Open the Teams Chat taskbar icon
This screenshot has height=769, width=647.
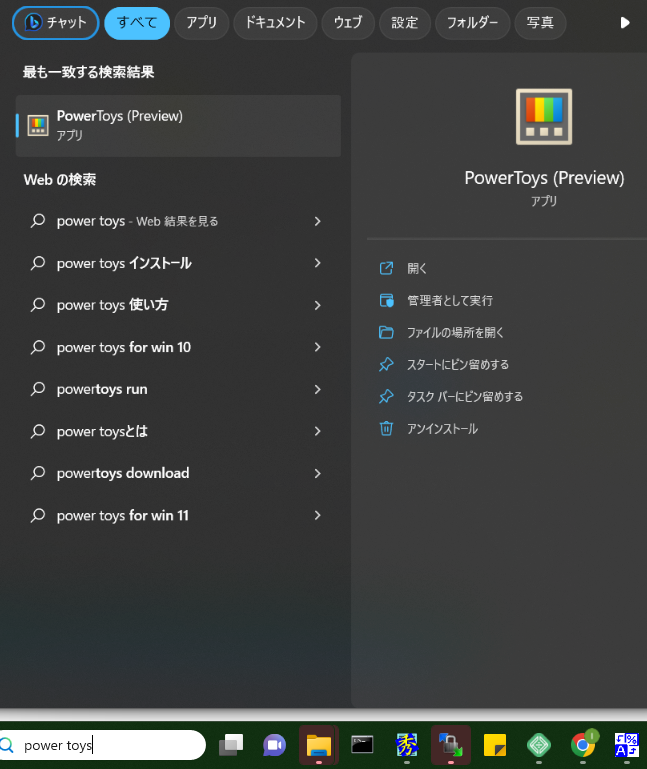(x=274, y=745)
